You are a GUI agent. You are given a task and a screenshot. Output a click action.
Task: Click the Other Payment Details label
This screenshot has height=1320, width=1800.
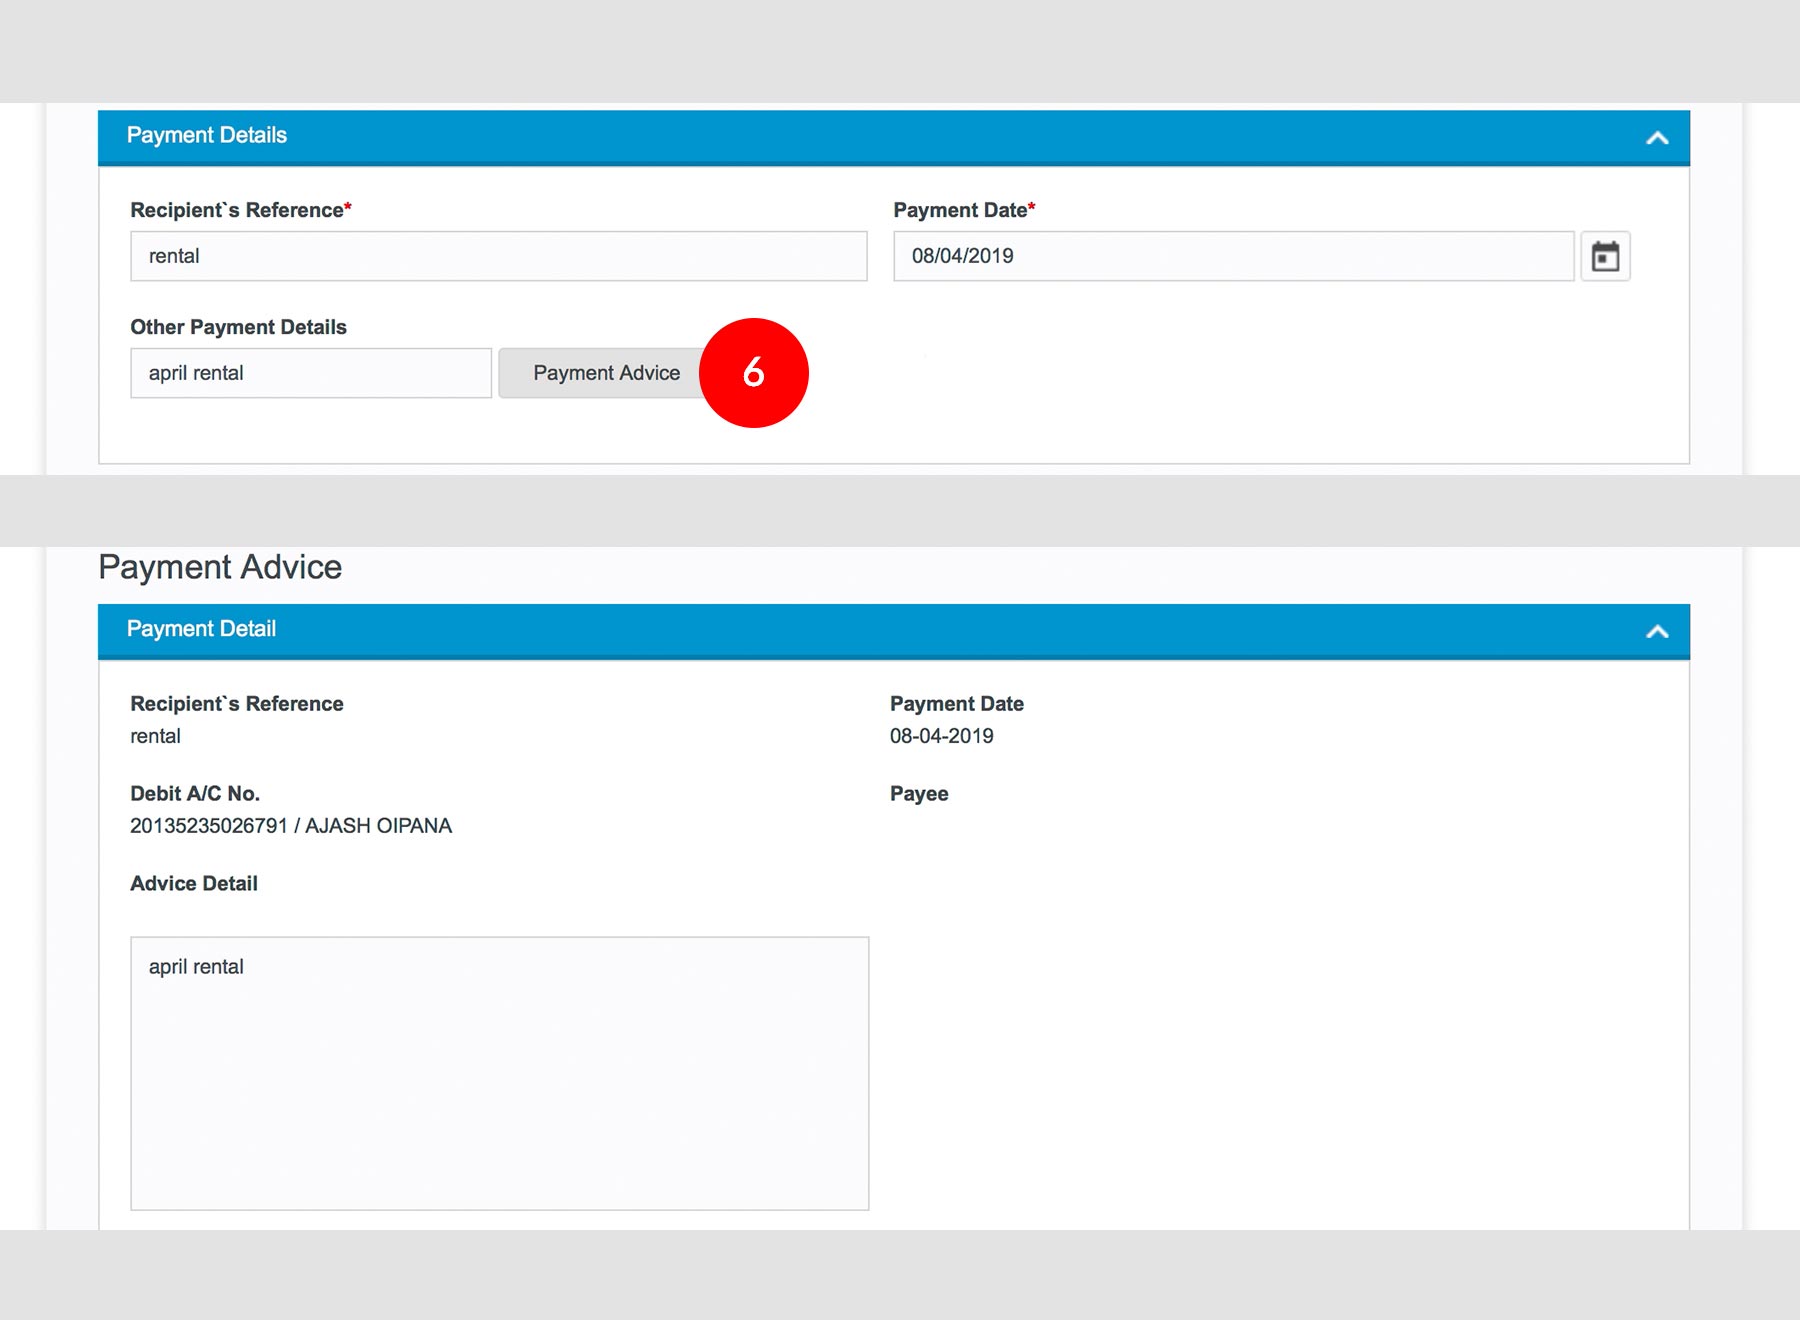tap(238, 327)
